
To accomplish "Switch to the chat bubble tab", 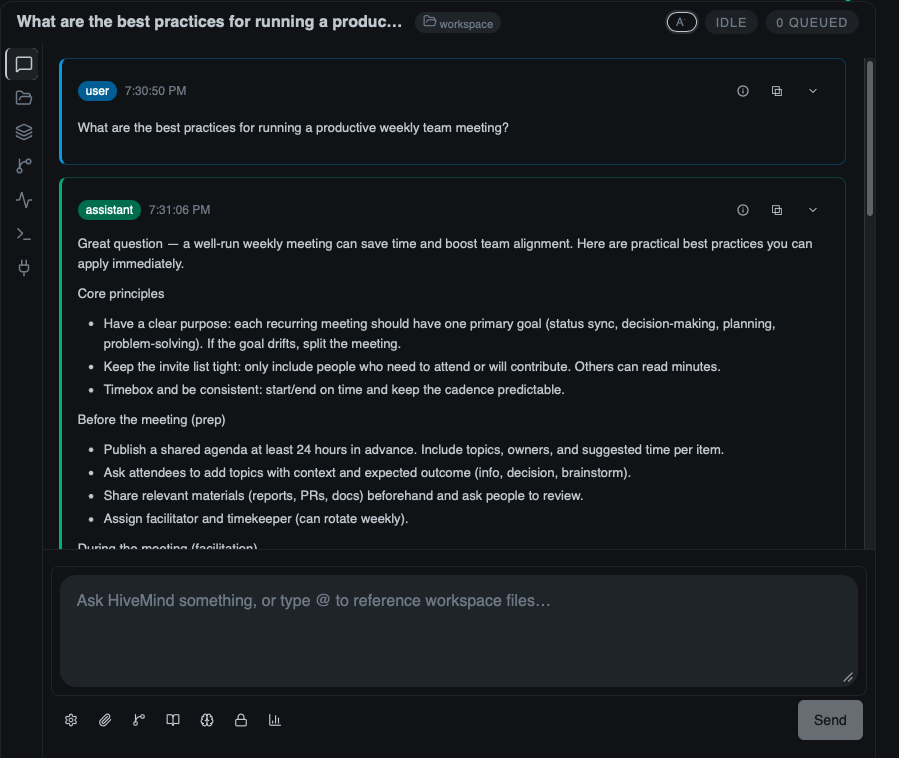I will pyautogui.click(x=23, y=63).
